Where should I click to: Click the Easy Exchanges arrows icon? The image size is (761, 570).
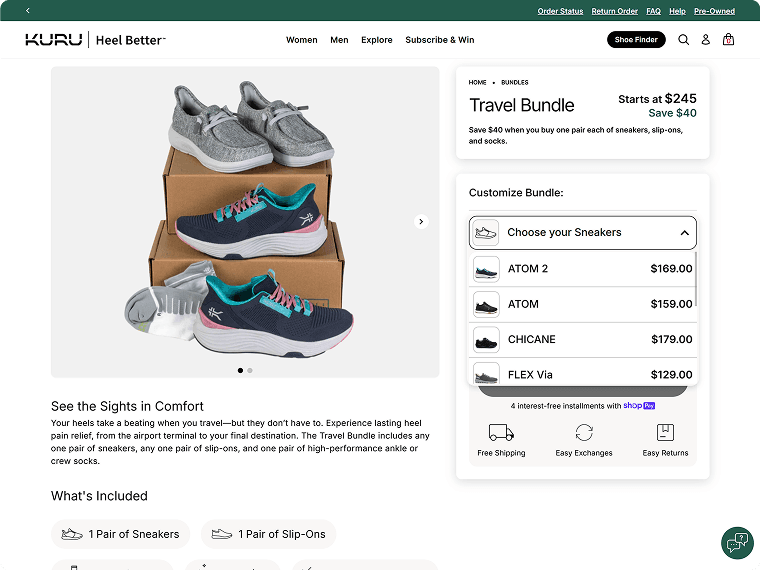pos(584,432)
